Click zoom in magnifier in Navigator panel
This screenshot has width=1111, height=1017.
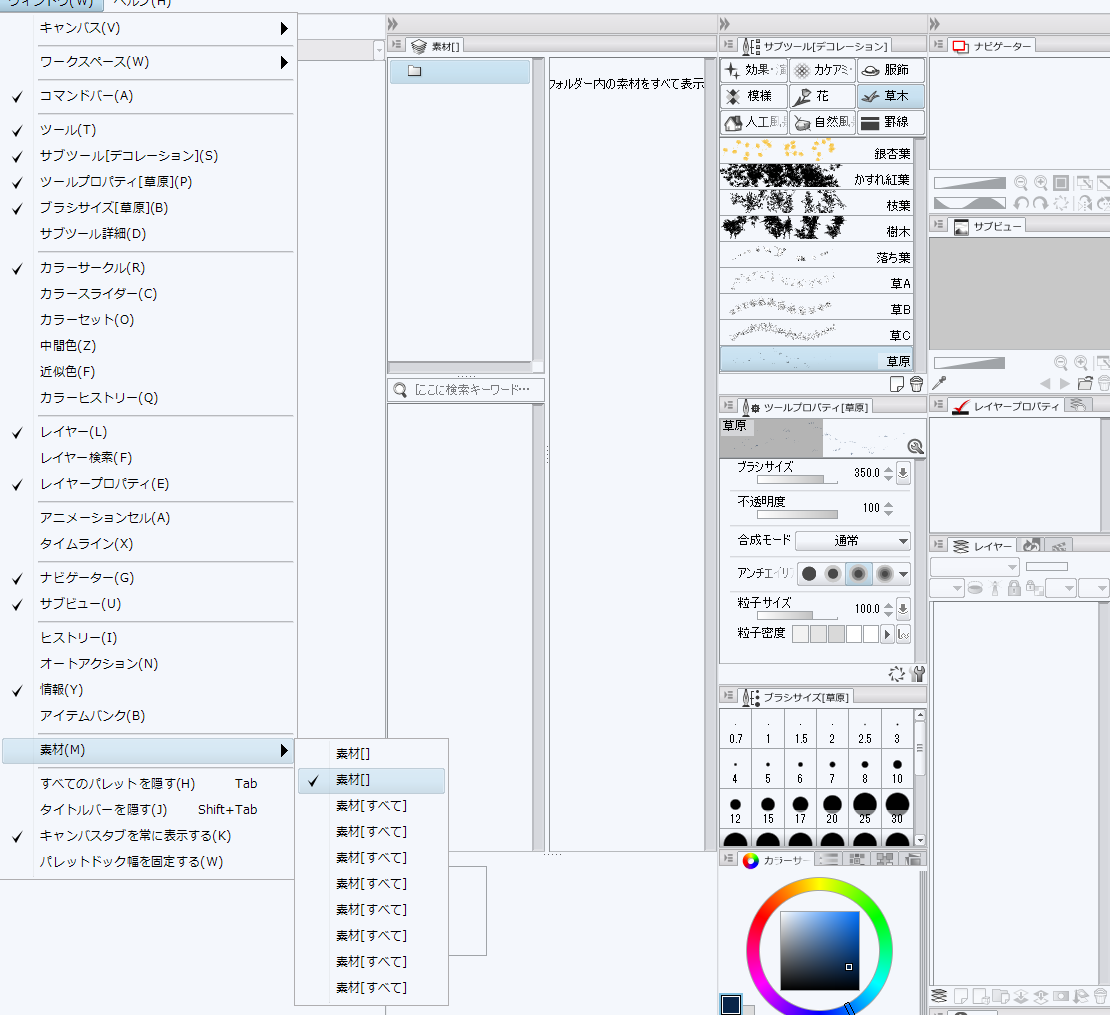point(1041,183)
